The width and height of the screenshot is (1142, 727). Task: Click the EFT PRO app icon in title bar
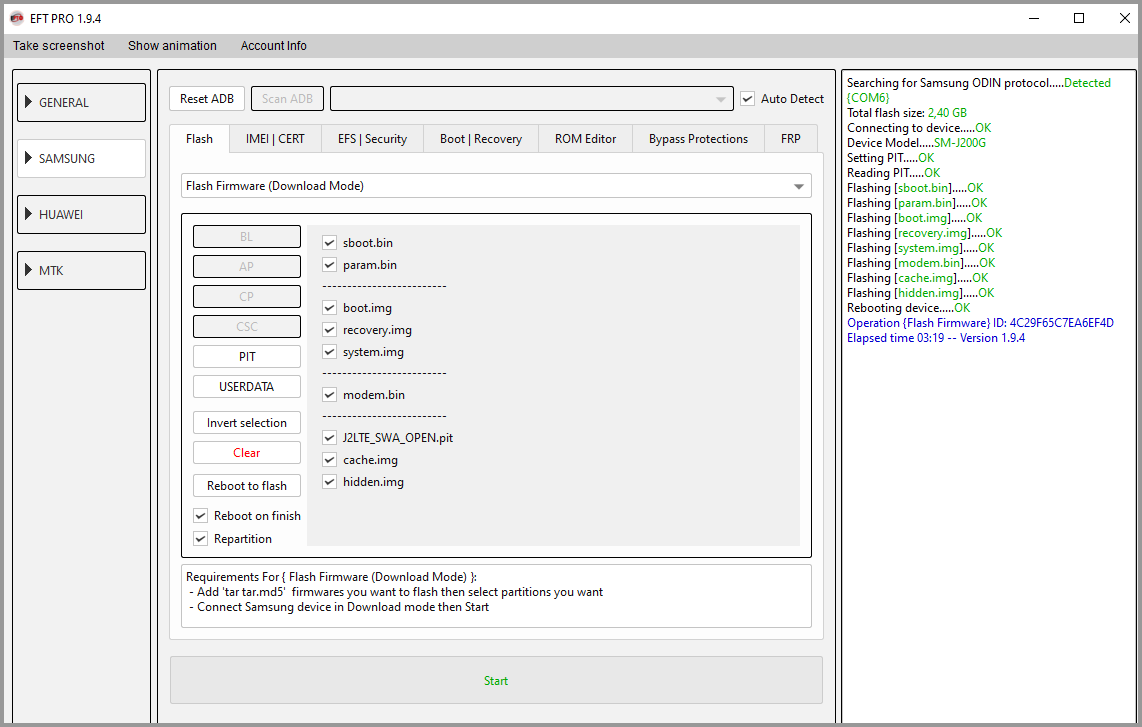pos(16,18)
